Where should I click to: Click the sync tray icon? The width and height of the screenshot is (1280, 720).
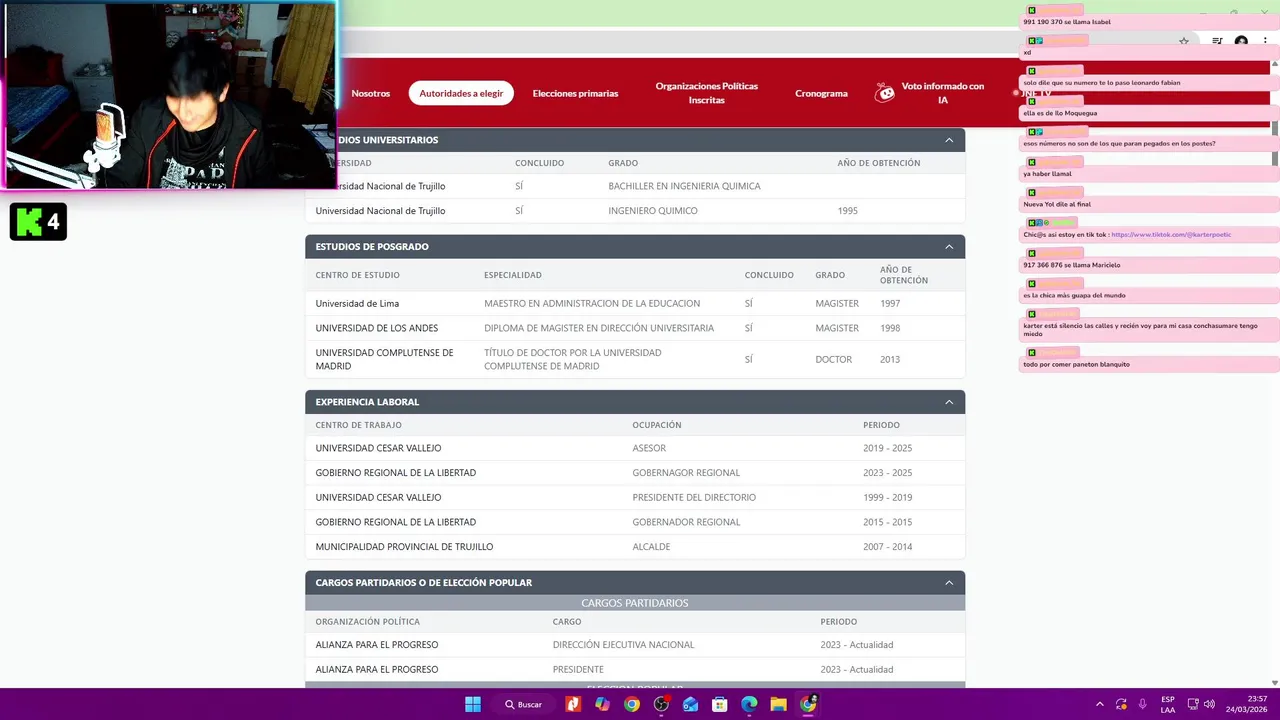click(x=1121, y=704)
